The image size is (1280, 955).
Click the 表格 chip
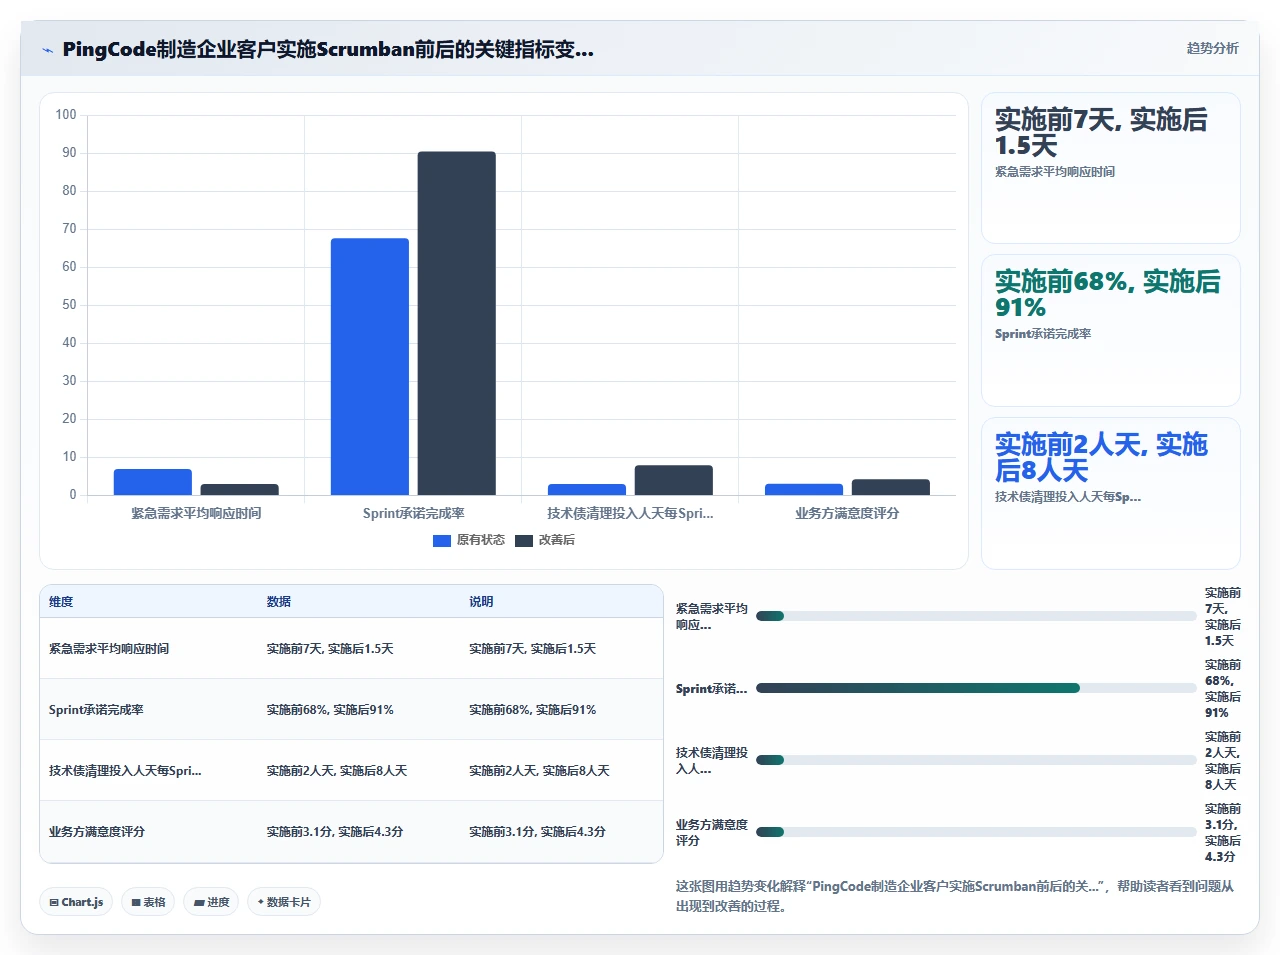point(148,902)
